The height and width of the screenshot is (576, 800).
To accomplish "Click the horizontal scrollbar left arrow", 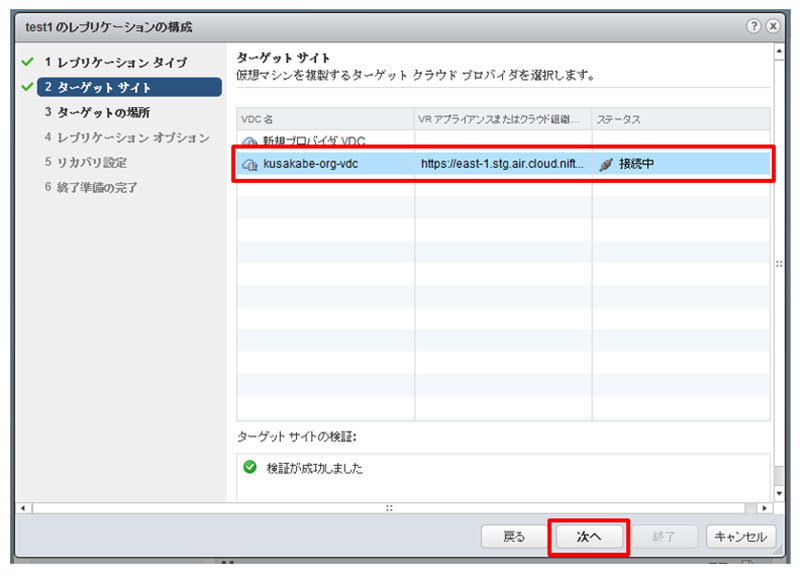I will coord(22,508).
